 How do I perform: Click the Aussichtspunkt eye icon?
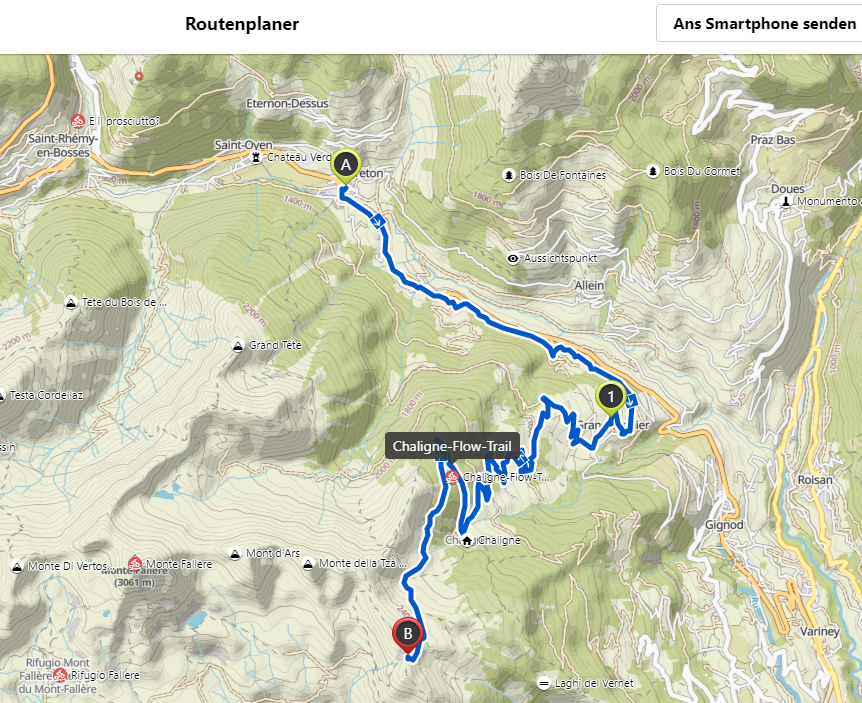click(512, 258)
